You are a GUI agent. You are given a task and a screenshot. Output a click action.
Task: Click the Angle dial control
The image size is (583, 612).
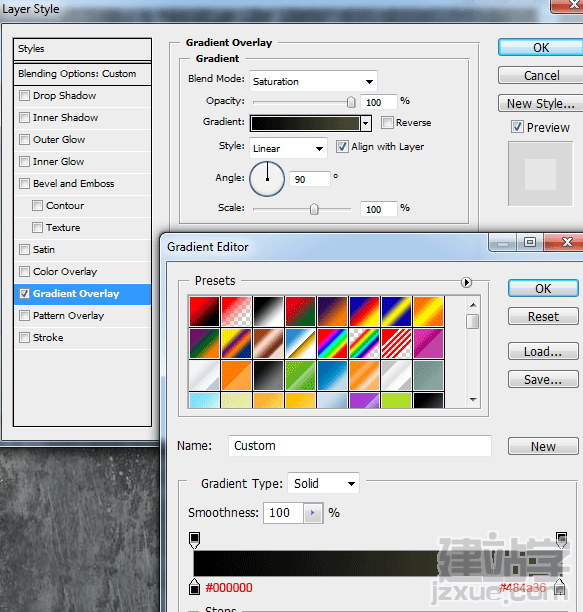coord(267,179)
